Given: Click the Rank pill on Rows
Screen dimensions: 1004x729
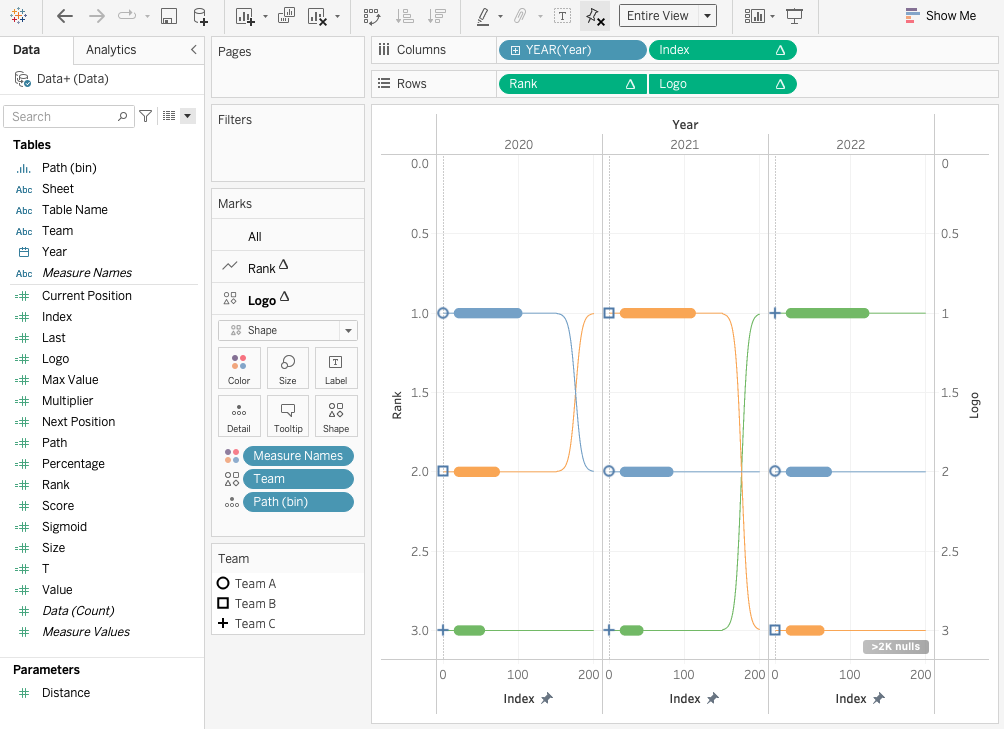Looking at the screenshot, I should point(572,84).
